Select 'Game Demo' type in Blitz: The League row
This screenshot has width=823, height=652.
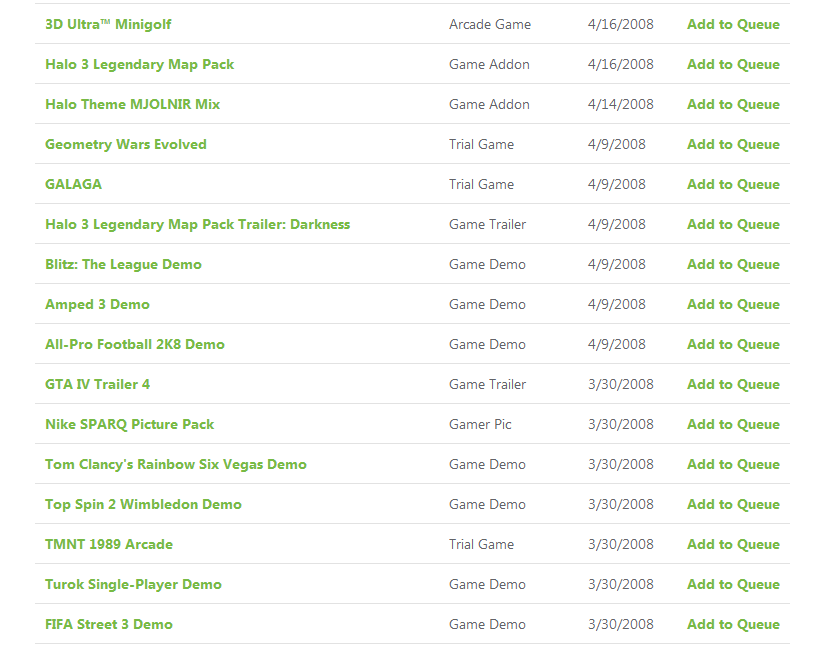[487, 265]
